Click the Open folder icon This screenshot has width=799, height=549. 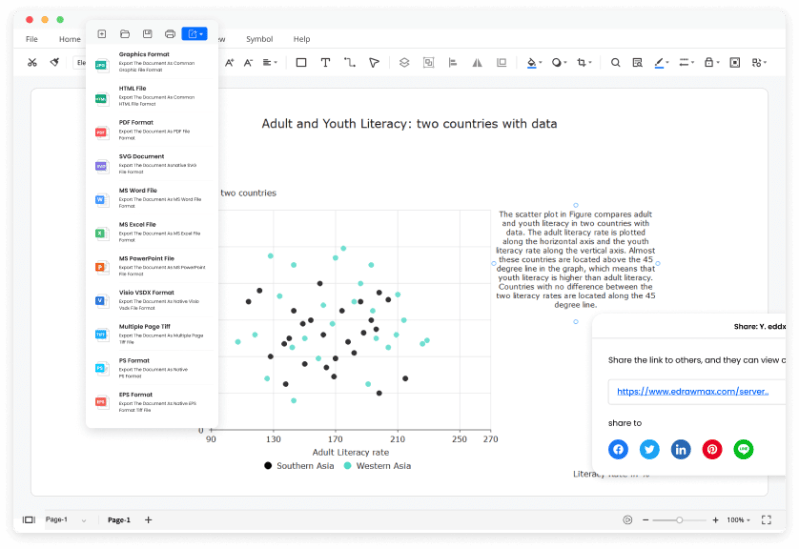pyautogui.click(x=125, y=34)
